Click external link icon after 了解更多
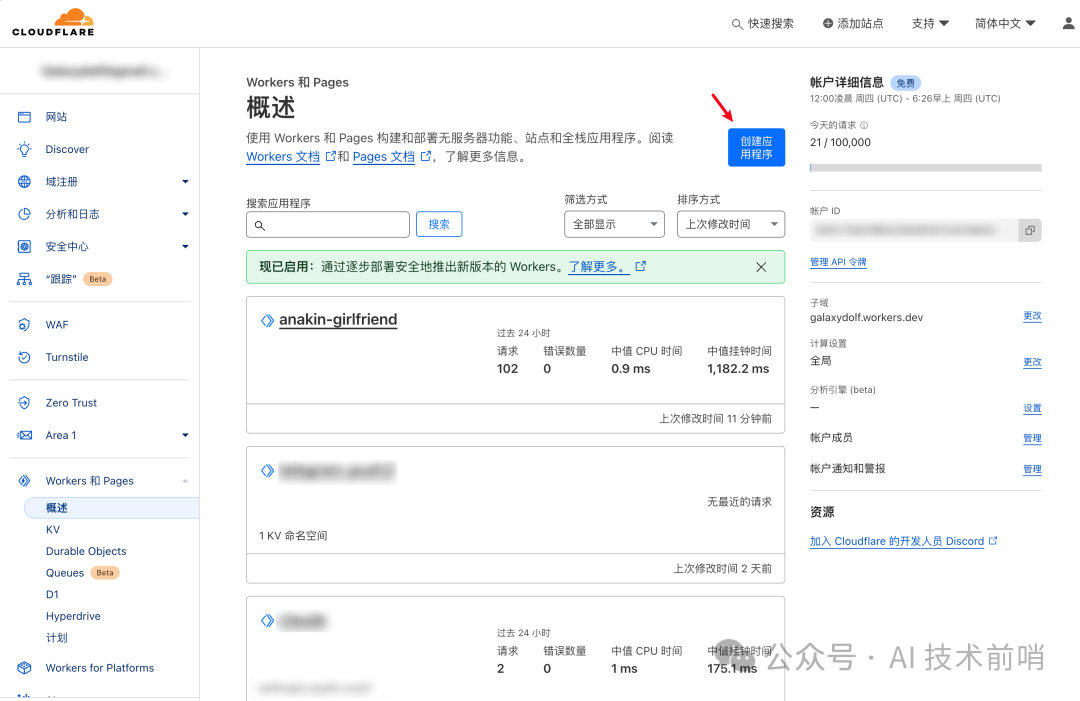This screenshot has height=701, width=1080. tap(641, 266)
